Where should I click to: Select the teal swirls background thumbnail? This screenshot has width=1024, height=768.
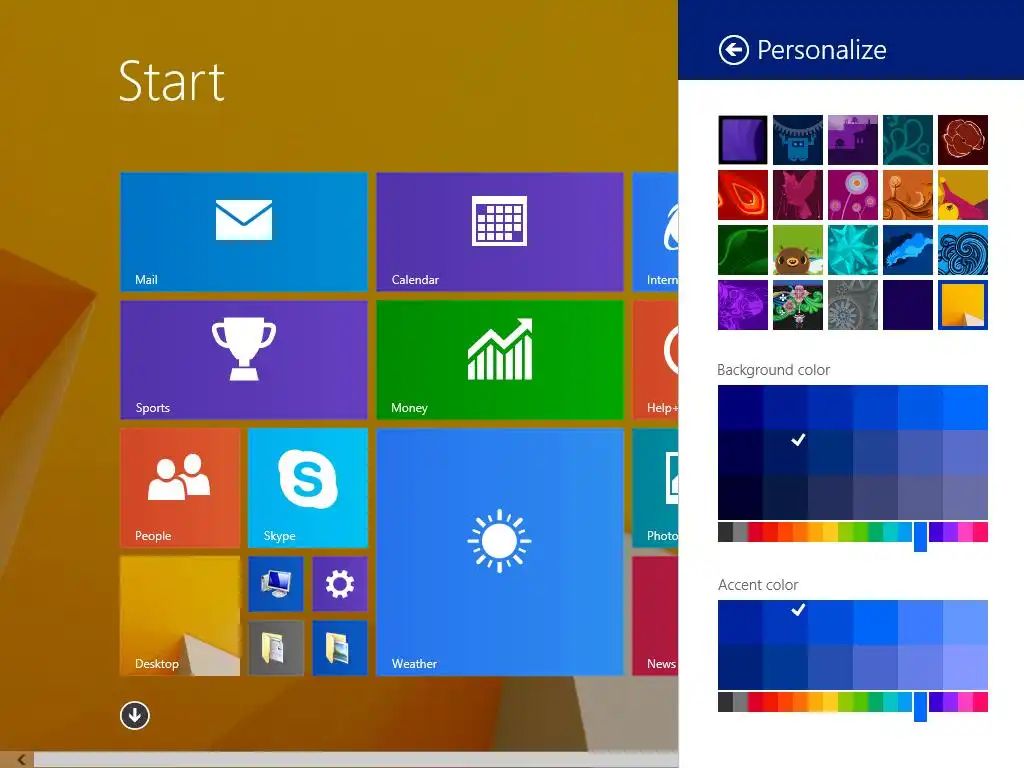[x=908, y=140]
